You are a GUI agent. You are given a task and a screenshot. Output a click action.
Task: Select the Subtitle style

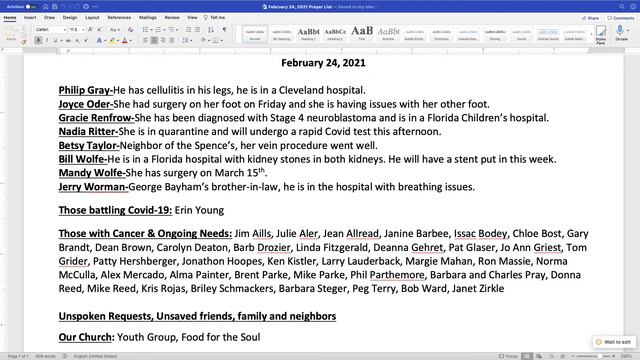click(388, 34)
